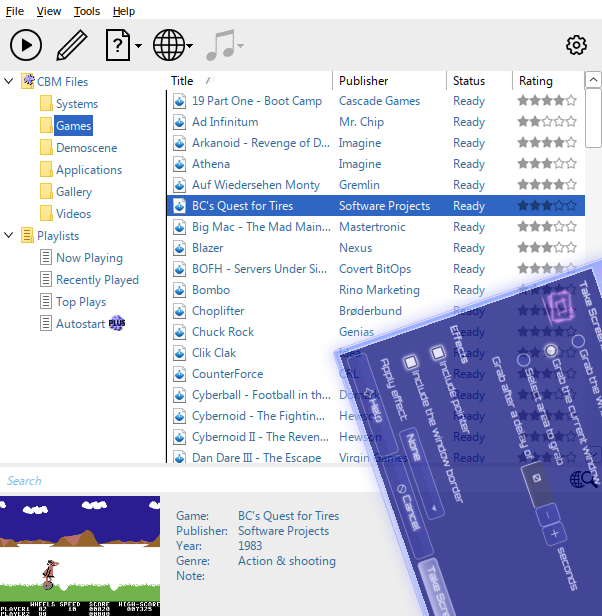Click the pink screenshot icon in Take Screenshot dialog
The image size is (602, 616).
click(x=561, y=307)
